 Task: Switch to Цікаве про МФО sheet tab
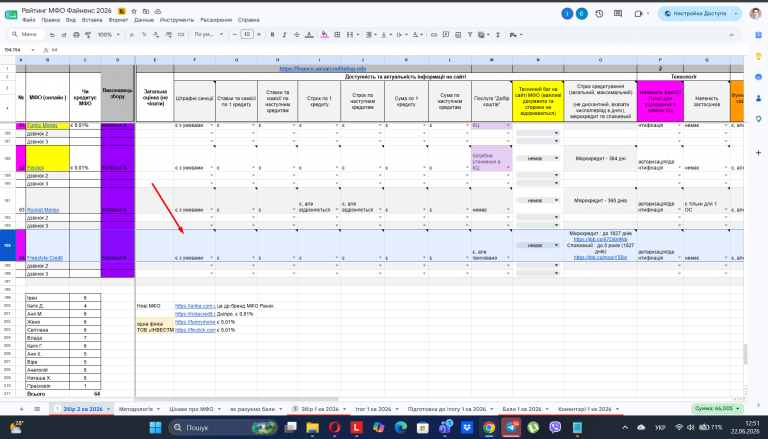[x=192, y=409]
